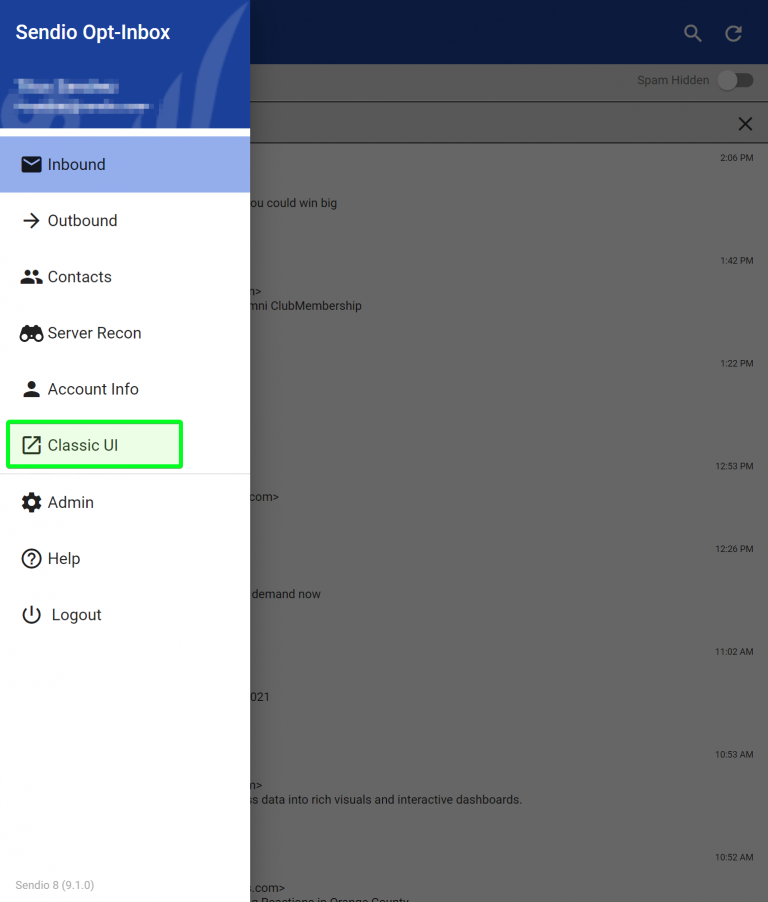This screenshot has height=902, width=768.
Task: Open the message received at 10:52 AM
Action: [509, 873]
